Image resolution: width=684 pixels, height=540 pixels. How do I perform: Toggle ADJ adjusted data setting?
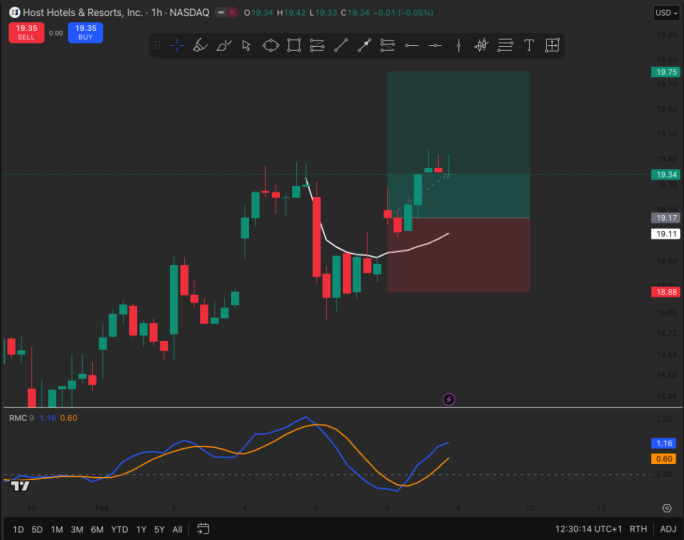tap(668, 529)
